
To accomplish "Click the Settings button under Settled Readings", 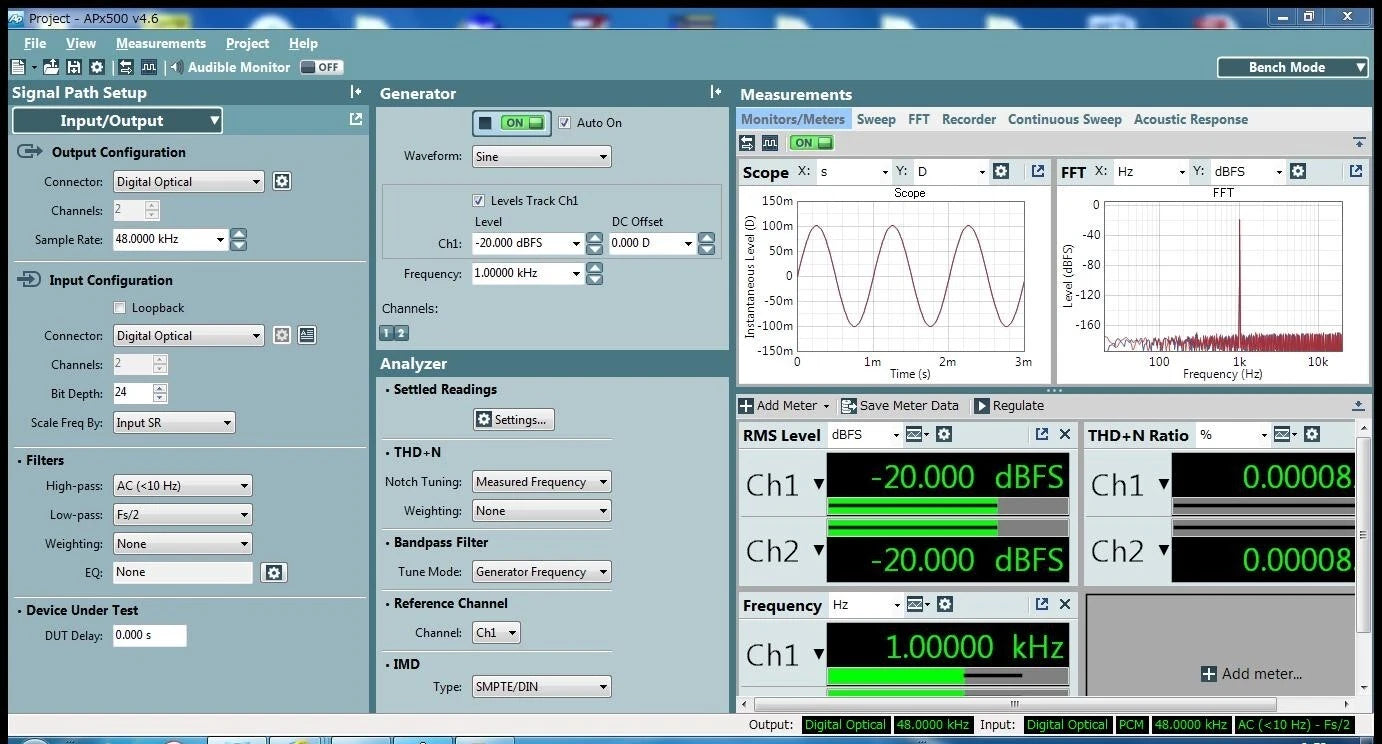I will pos(513,419).
